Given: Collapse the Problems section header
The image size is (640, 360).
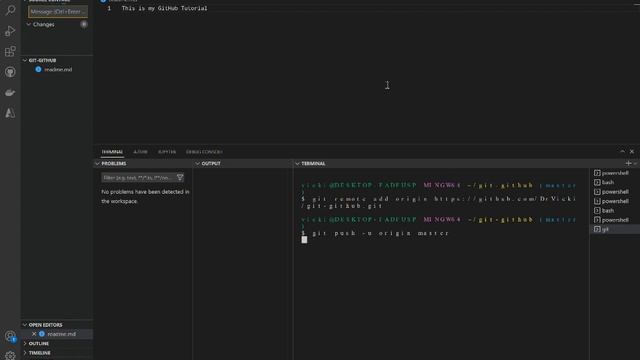Looking at the screenshot, I should 143,163.
